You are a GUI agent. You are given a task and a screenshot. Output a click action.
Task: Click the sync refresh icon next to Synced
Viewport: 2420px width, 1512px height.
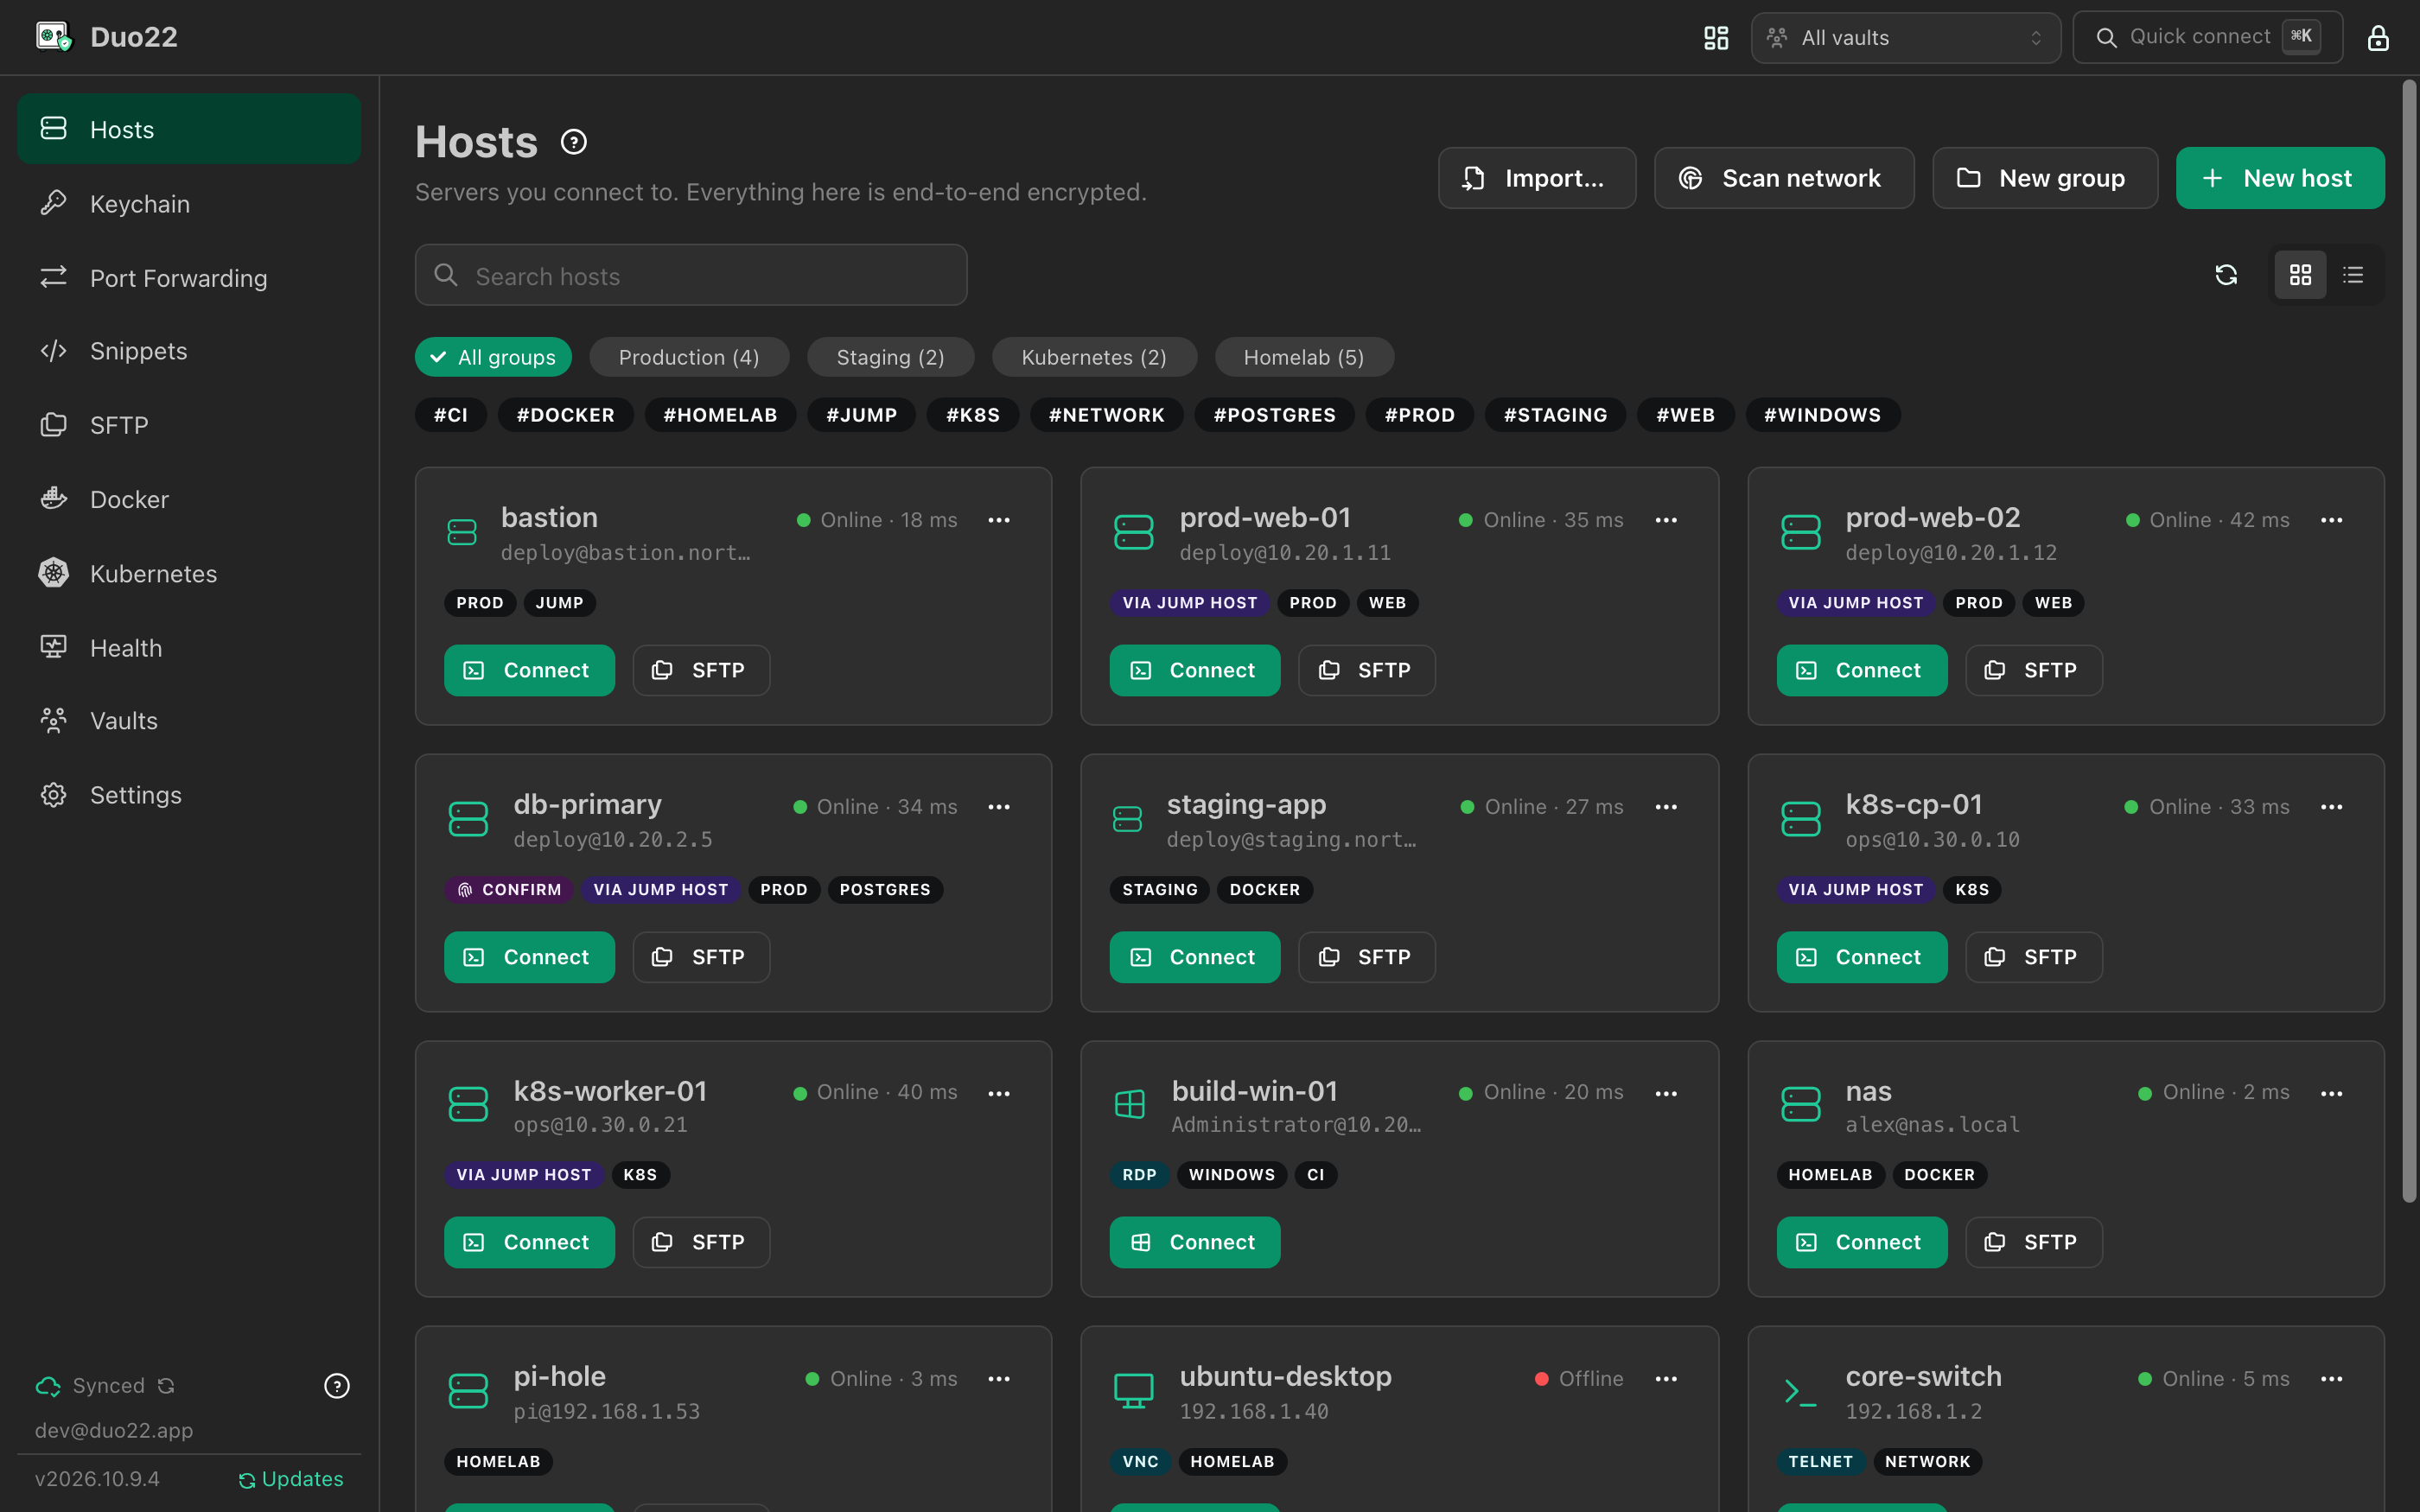point(167,1386)
